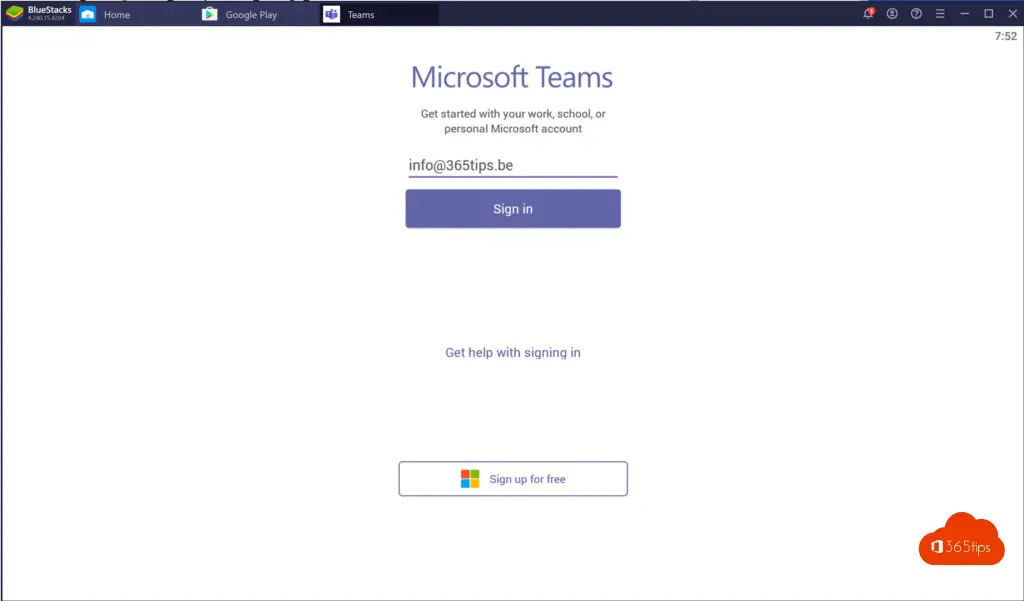Open the BlueStacks account profile icon
The width and height of the screenshot is (1024, 601).
pyautogui.click(x=892, y=14)
